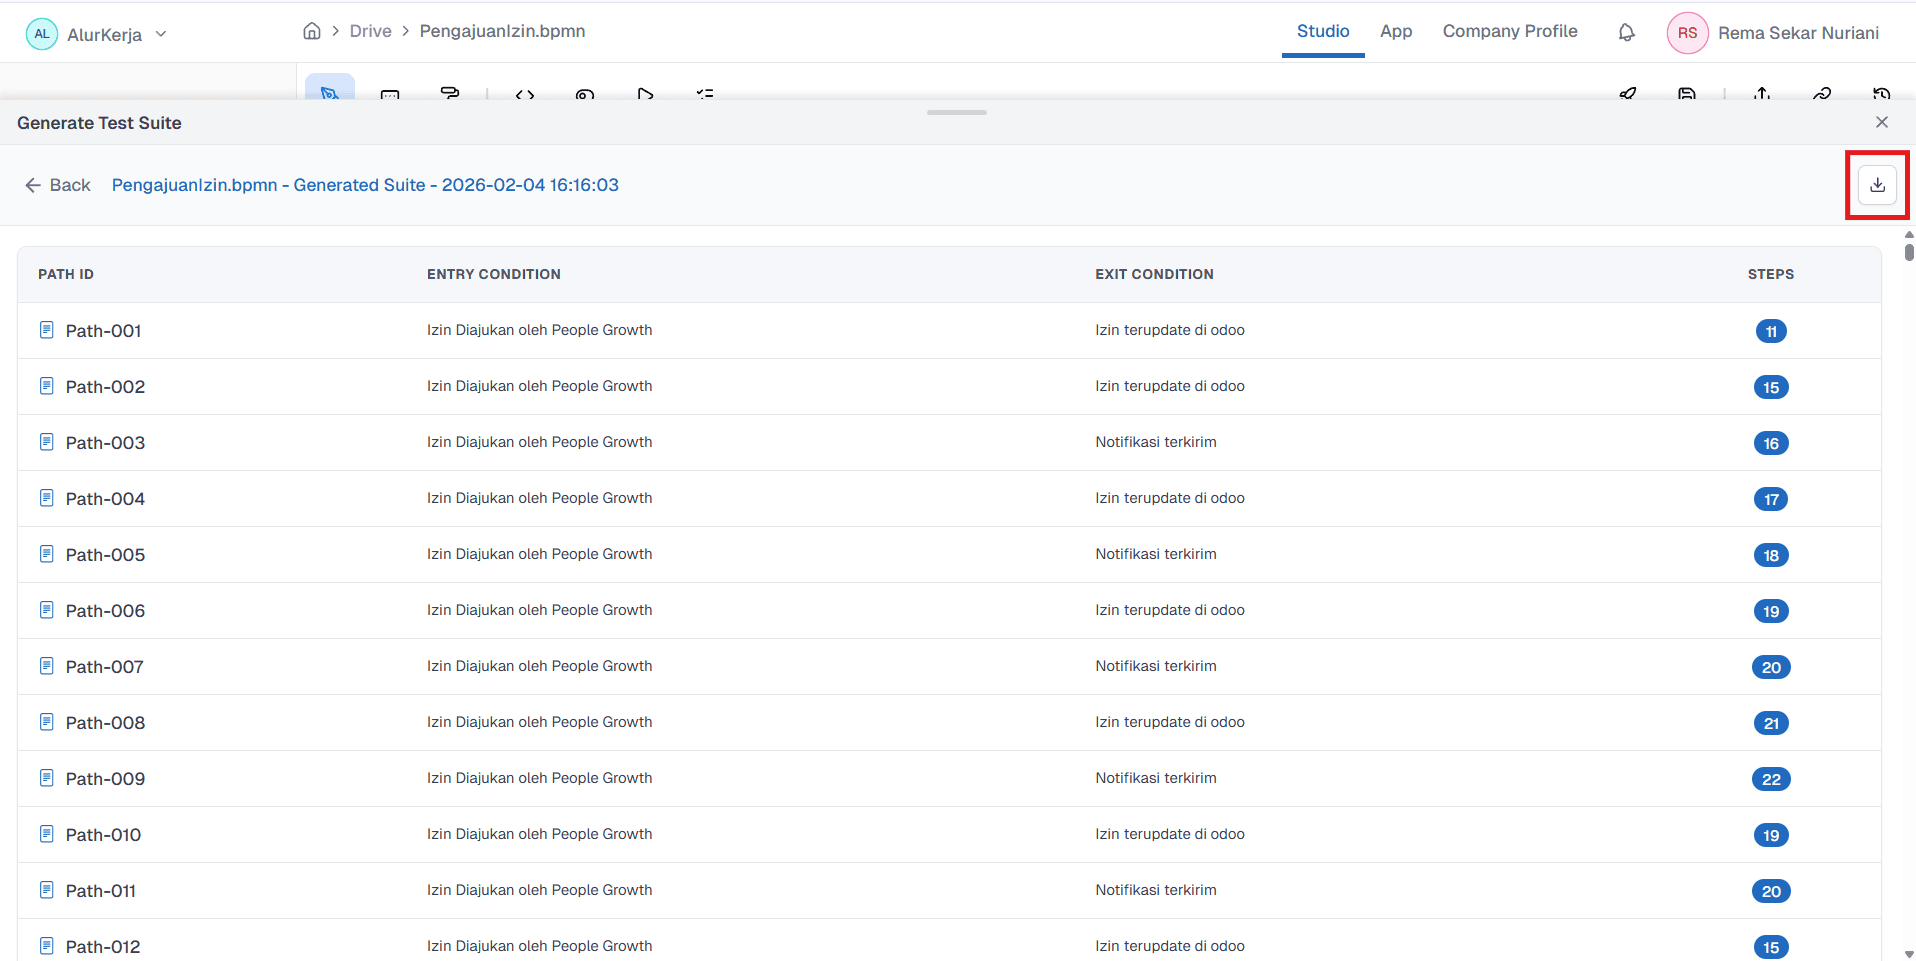Open the RS profile avatar menu
The width and height of the screenshot is (1916, 961).
click(1687, 32)
